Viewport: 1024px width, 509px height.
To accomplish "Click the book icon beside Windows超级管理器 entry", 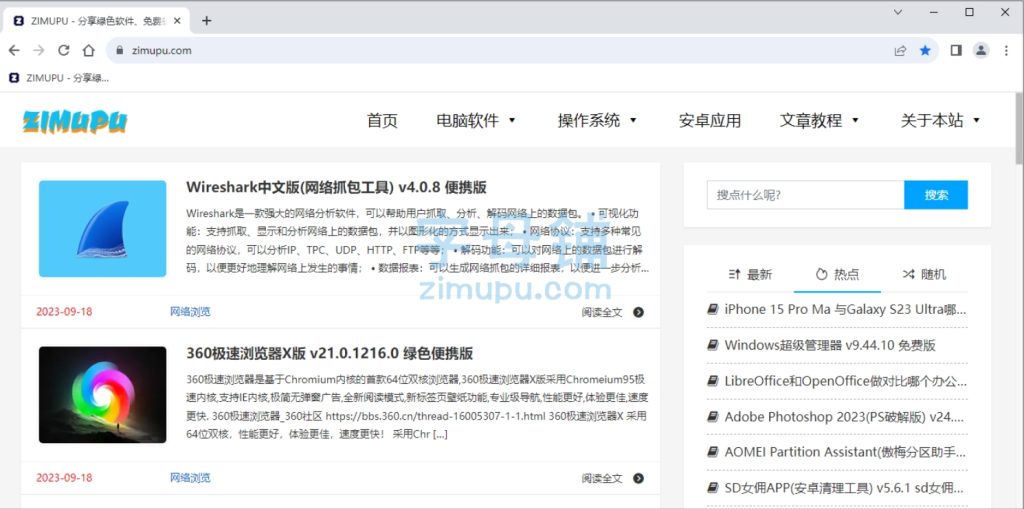I will click(712, 345).
